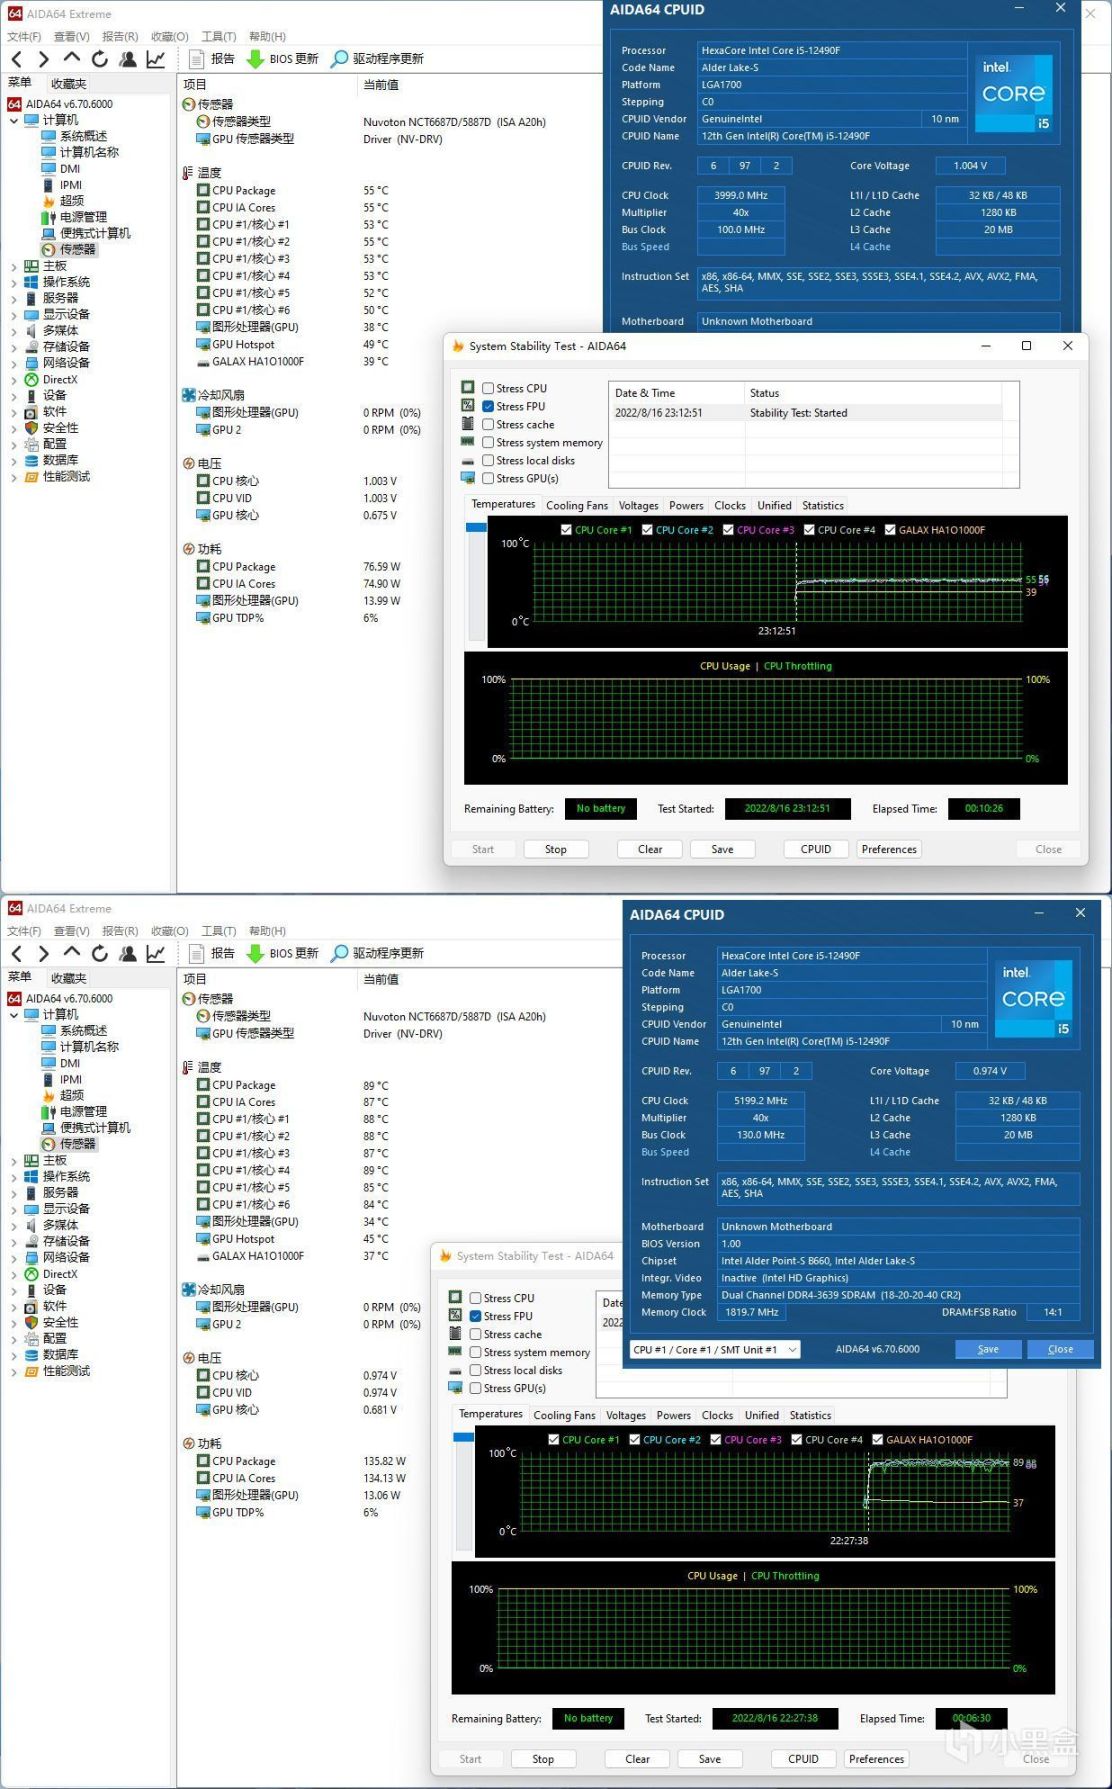This screenshot has height=1789, width=1112.
Task: Click BIOS 更新 in the lower AIDA64 toolbar
Action: [x=283, y=953]
